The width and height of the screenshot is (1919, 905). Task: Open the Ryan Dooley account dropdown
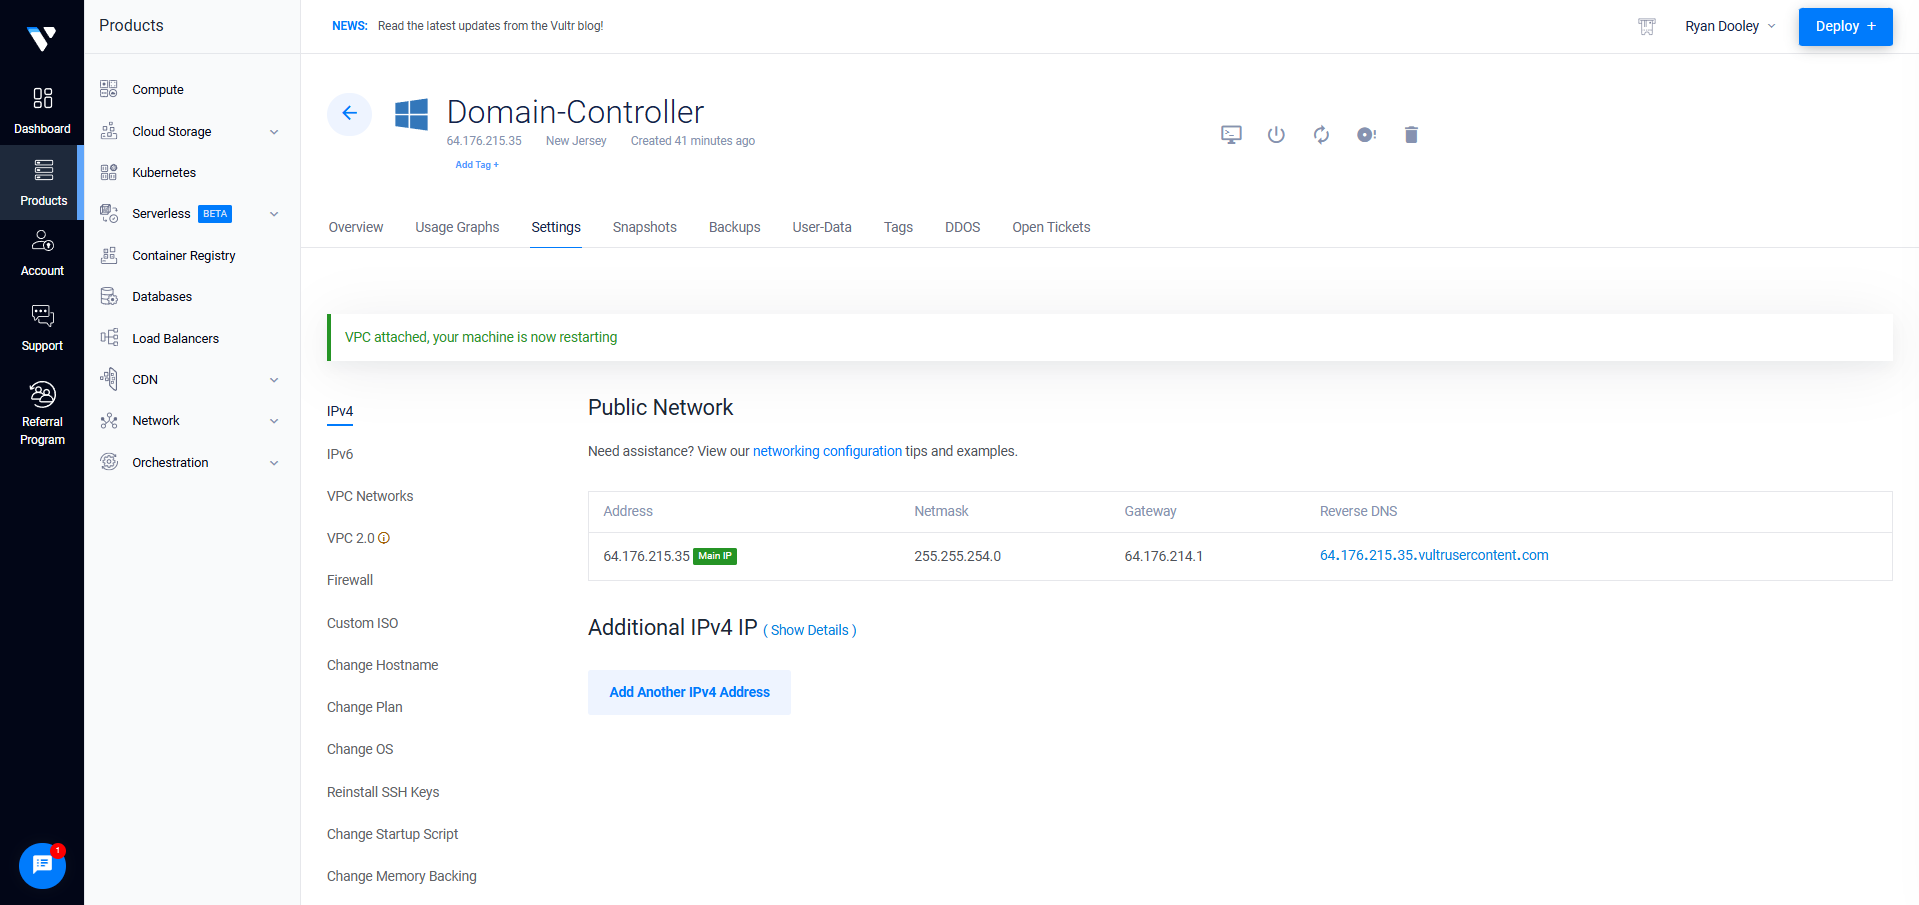[1730, 26]
